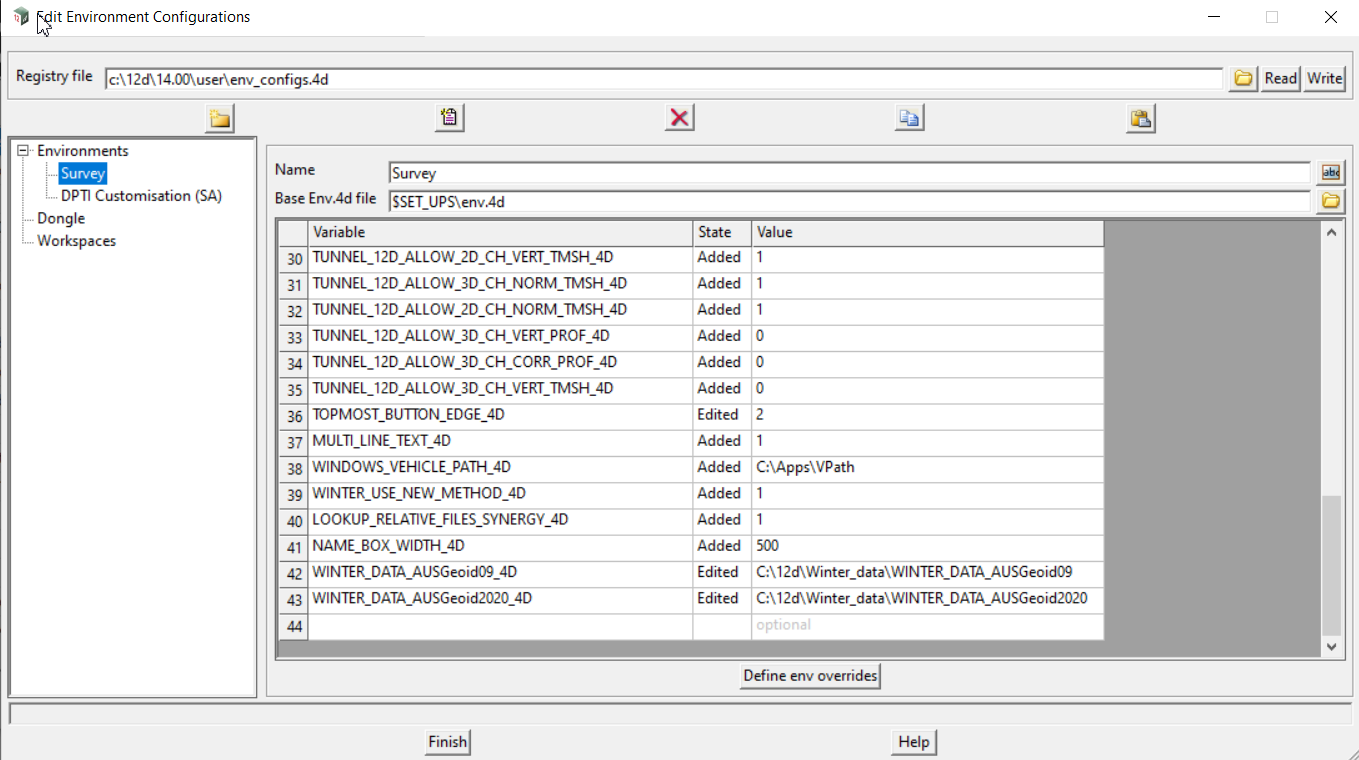Click the abc icon beside Name field

[x=1330, y=172]
